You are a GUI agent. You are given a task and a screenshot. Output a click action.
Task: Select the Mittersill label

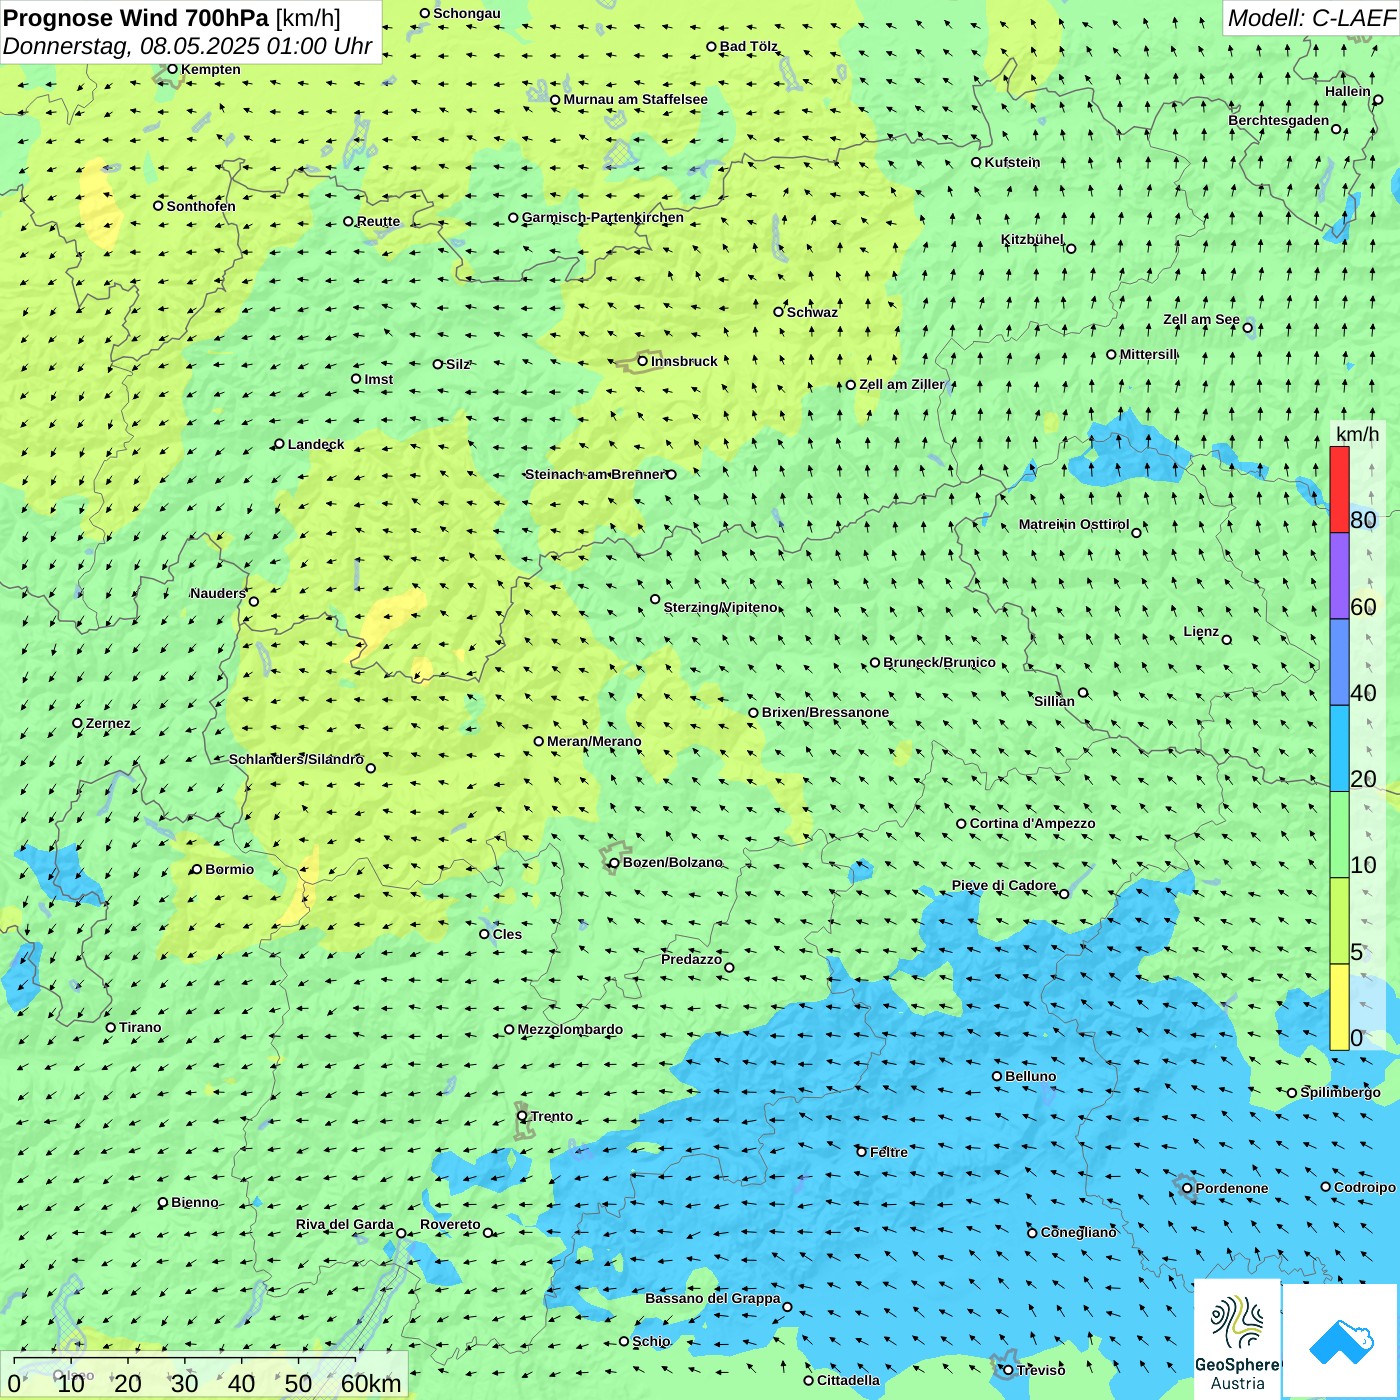(1149, 354)
